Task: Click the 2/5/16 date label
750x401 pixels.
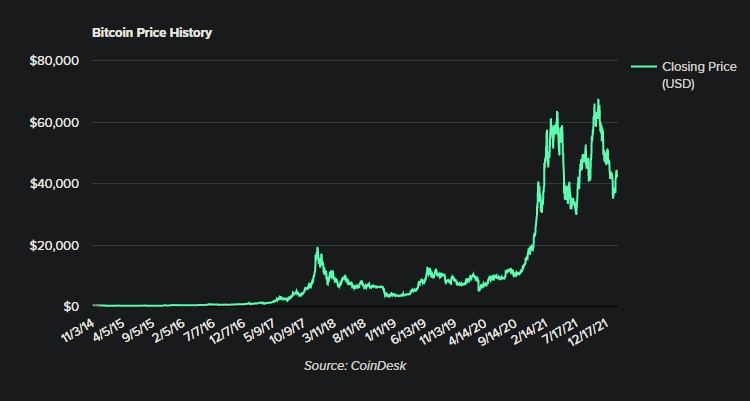Action: click(x=167, y=330)
